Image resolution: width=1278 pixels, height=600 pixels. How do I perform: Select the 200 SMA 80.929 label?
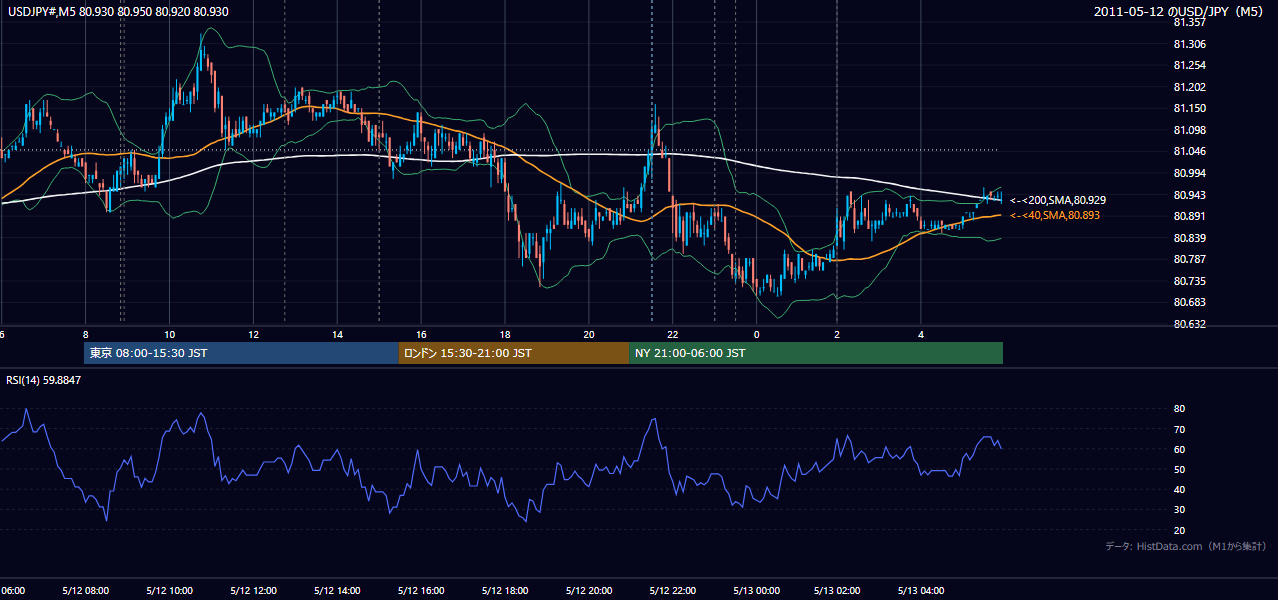[x=1058, y=200]
